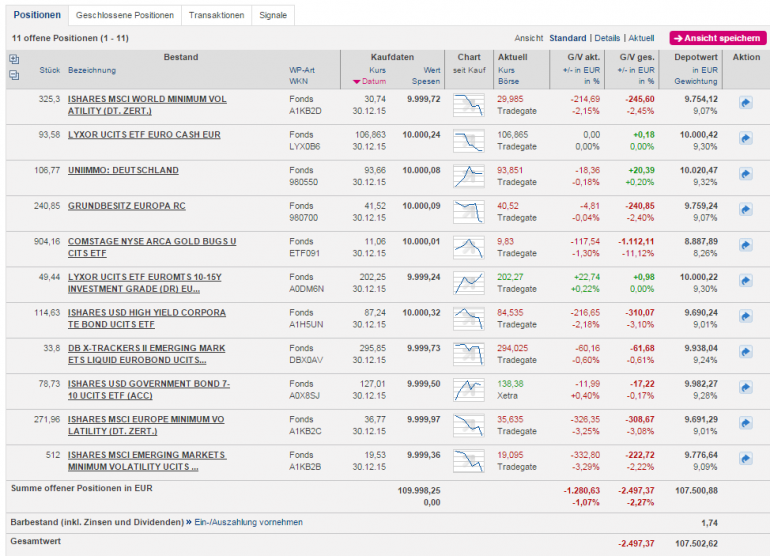
Task: Click action icon for iShares USD High Yield row
Action: click(745, 318)
